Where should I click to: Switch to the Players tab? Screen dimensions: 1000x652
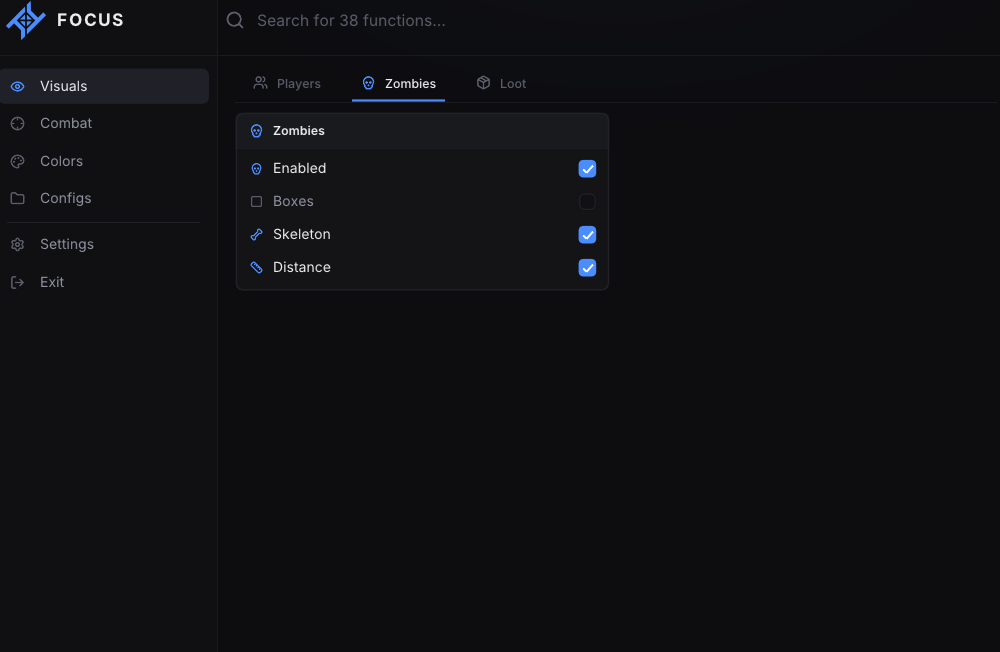(287, 84)
